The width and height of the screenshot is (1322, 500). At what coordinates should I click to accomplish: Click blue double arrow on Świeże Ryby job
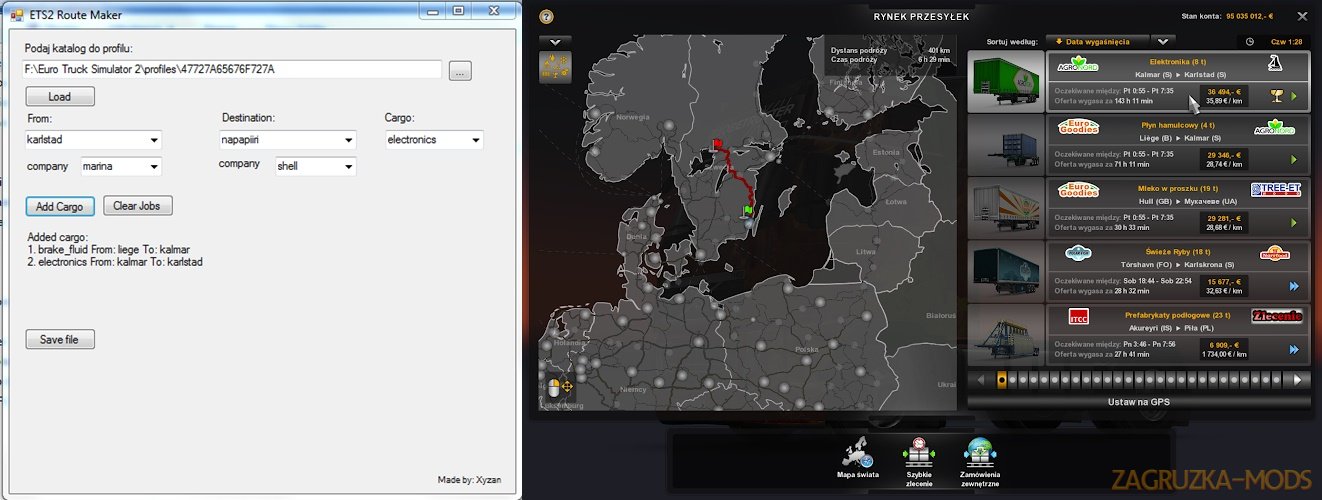(1294, 286)
